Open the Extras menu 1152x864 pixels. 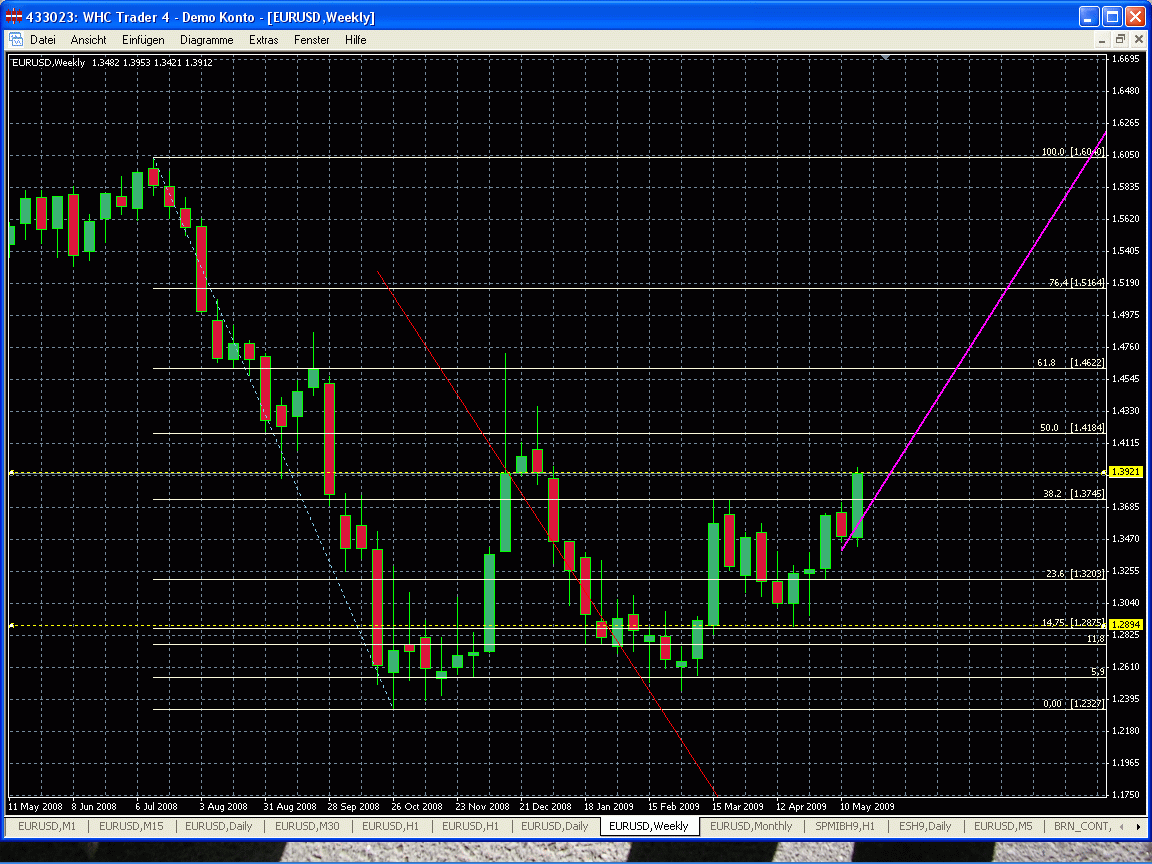click(263, 40)
